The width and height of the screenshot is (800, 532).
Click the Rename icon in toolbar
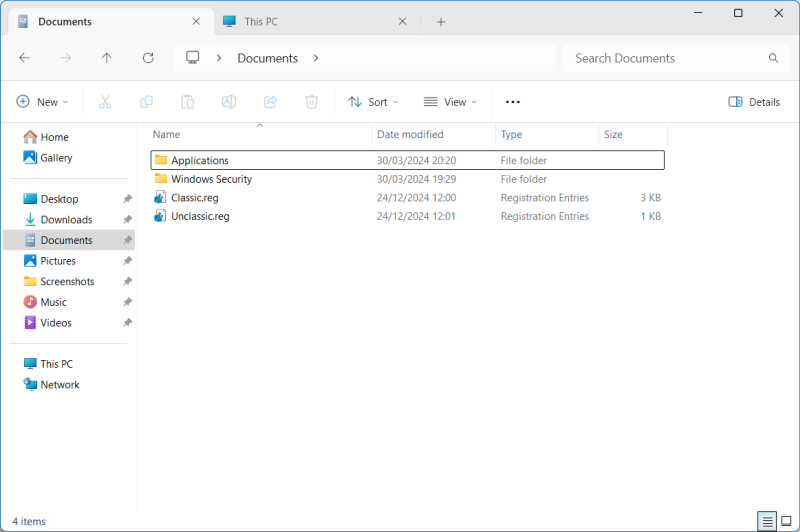point(229,102)
